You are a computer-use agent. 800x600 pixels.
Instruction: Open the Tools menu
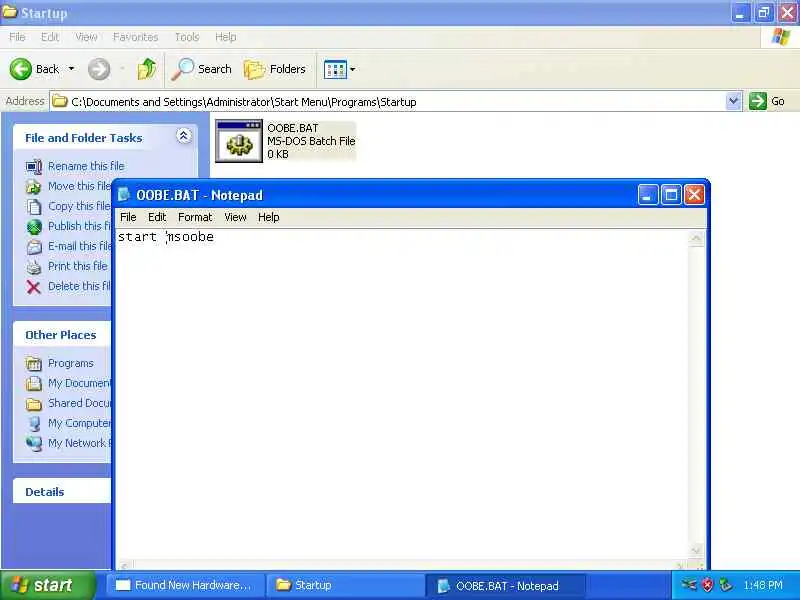click(x=187, y=37)
